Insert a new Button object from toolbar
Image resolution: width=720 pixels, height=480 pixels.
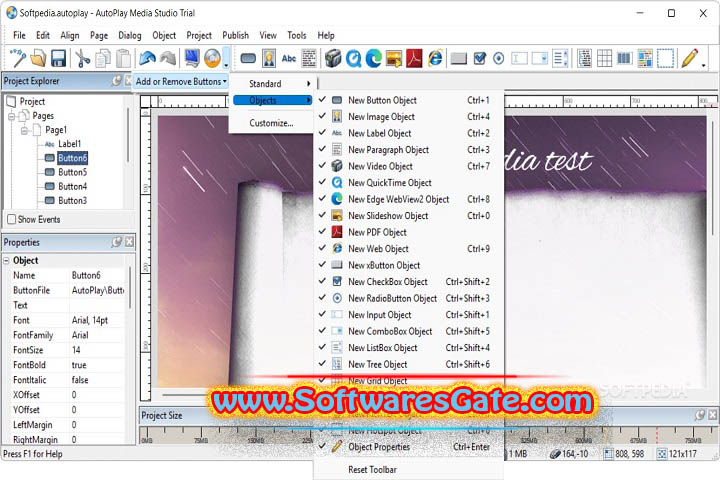(x=248, y=58)
